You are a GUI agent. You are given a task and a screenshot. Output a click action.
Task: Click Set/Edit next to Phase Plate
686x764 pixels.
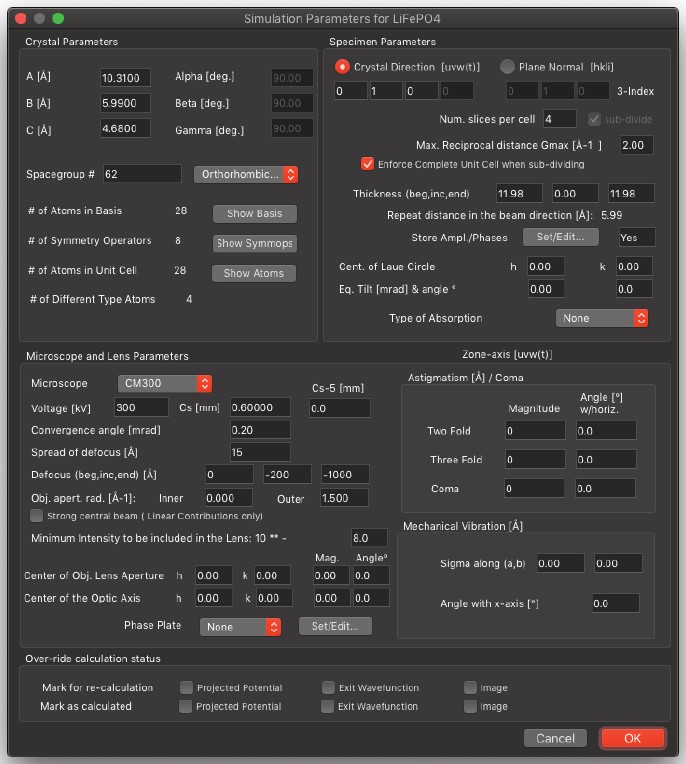[335, 626]
